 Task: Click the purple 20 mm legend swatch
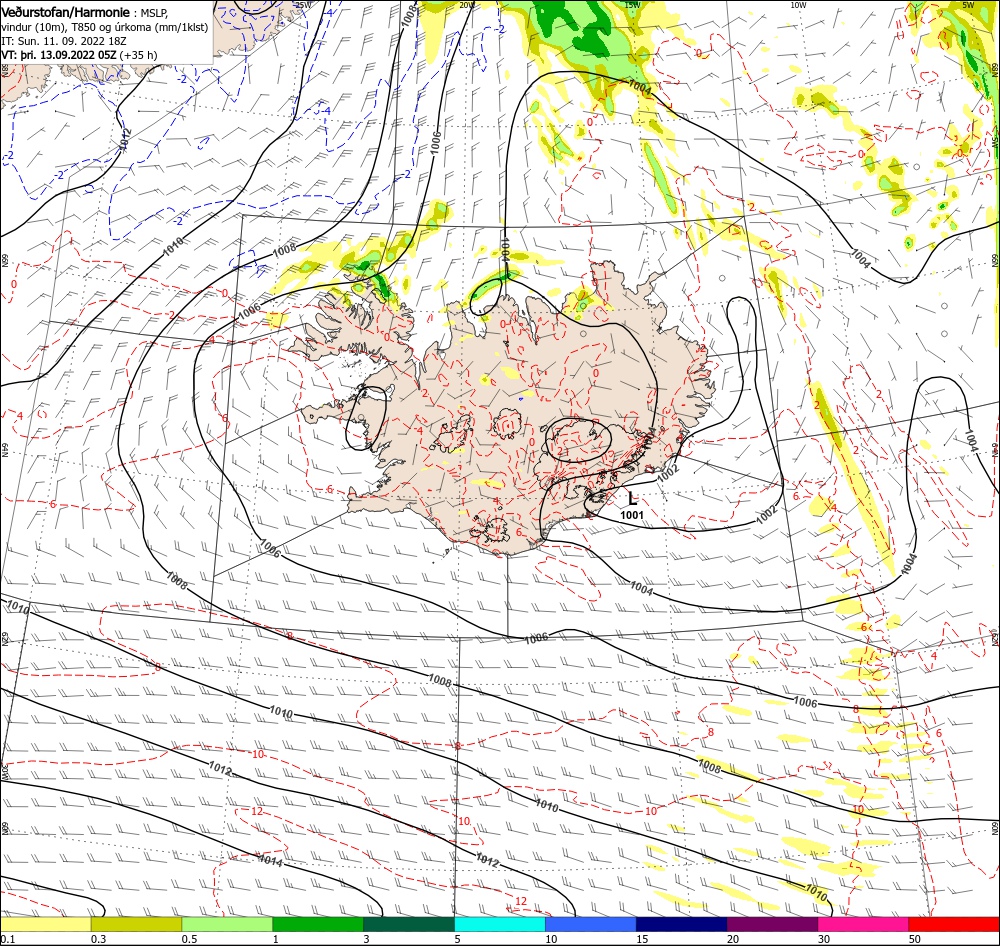coord(772,924)
